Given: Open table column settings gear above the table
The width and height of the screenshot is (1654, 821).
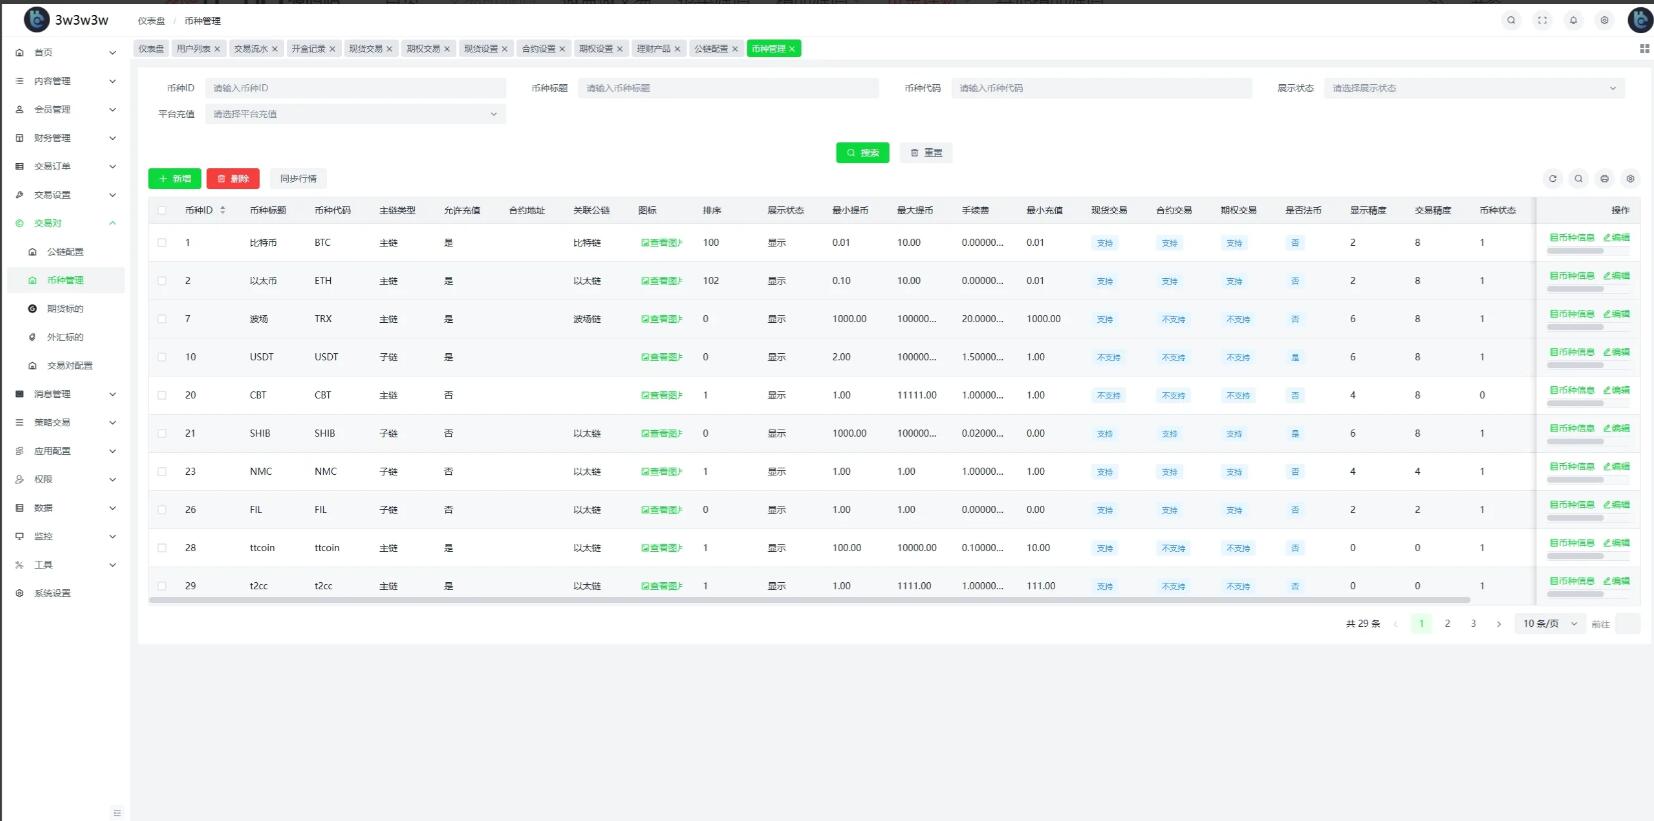Looking at the screenshot, I should (1630, 179).
